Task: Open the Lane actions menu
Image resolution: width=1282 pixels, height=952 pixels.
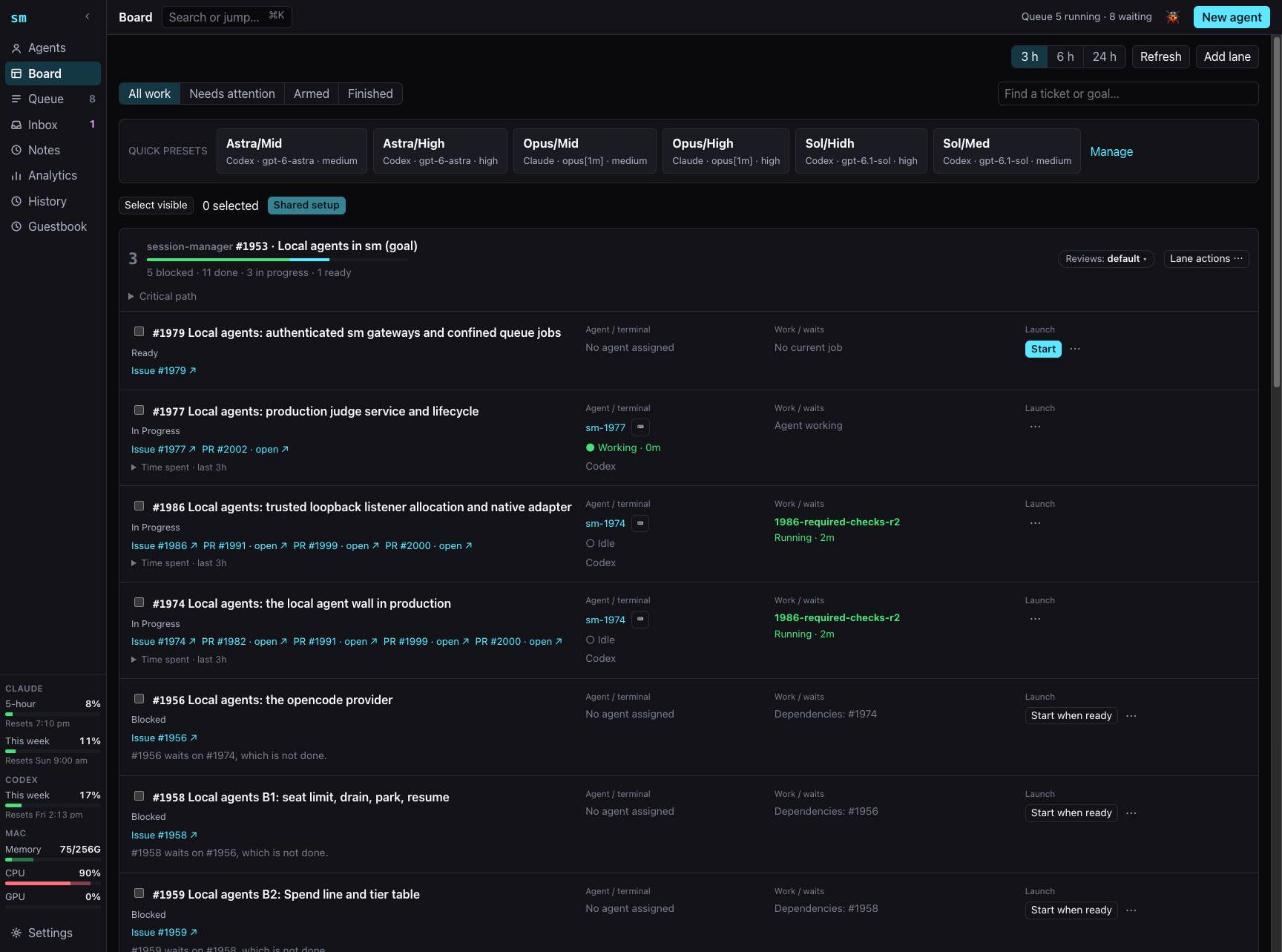Action: click(x=1206, y=259)
